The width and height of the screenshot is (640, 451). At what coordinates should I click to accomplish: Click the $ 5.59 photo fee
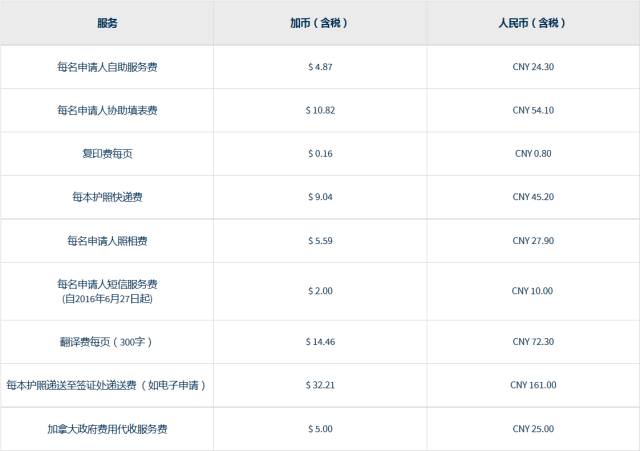319,241
